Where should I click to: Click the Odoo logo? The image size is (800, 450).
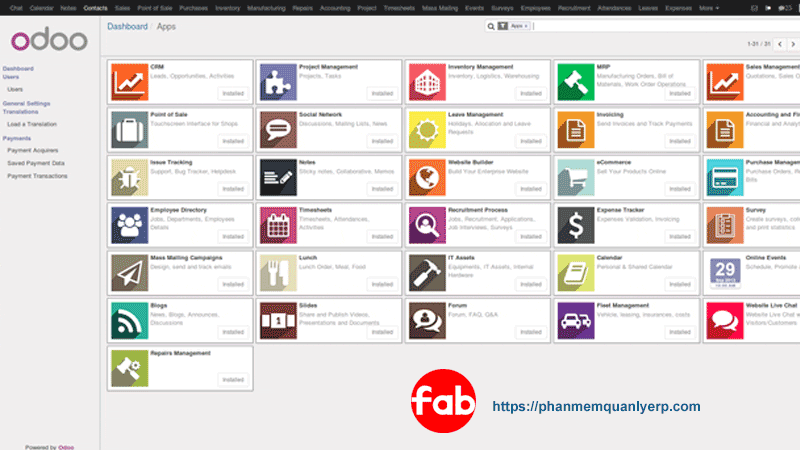point(49,39)
